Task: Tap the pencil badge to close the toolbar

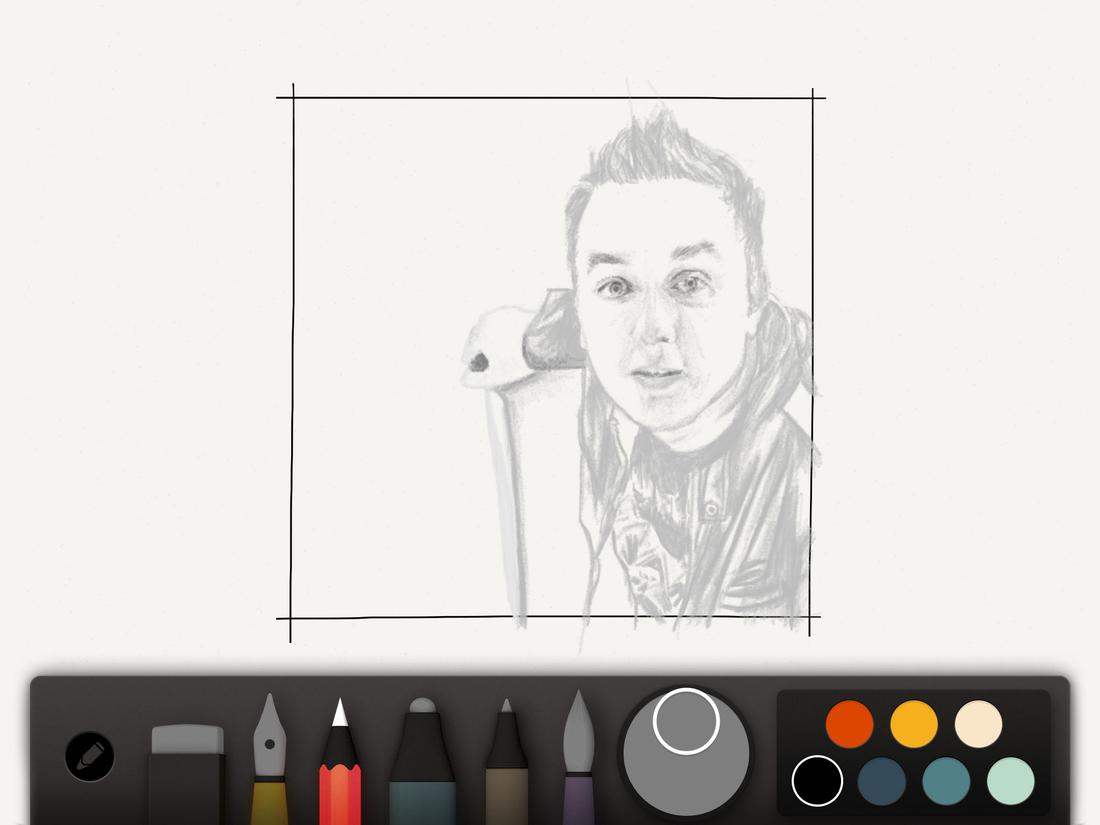Action: coord(88,757)
